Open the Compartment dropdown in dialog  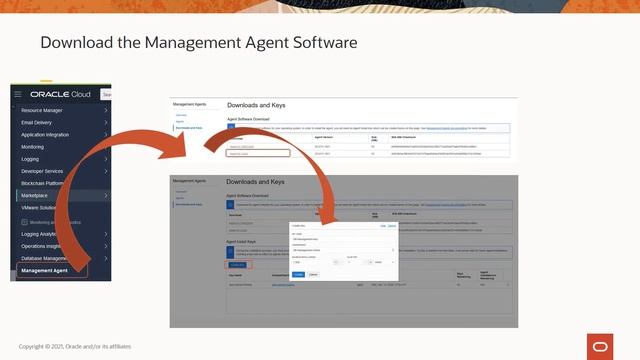[x=344, y=250]
